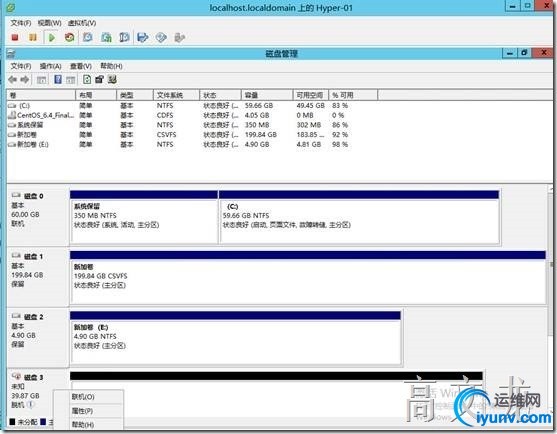Sort by the 文件系统 column header
Screen dimensions: 557x434
[x=177, y=95]
